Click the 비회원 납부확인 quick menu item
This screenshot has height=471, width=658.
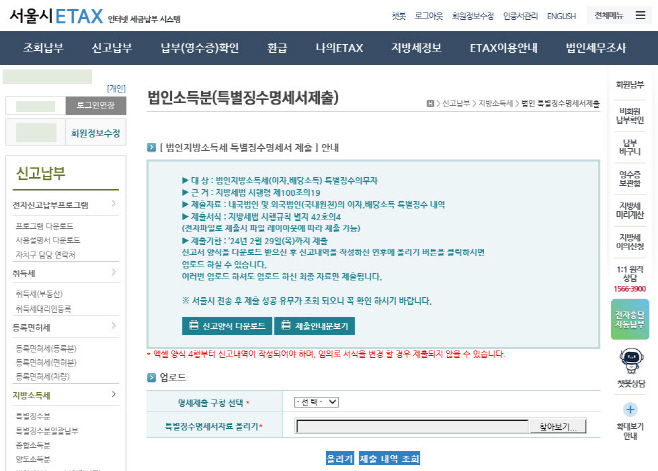(630, 116)
